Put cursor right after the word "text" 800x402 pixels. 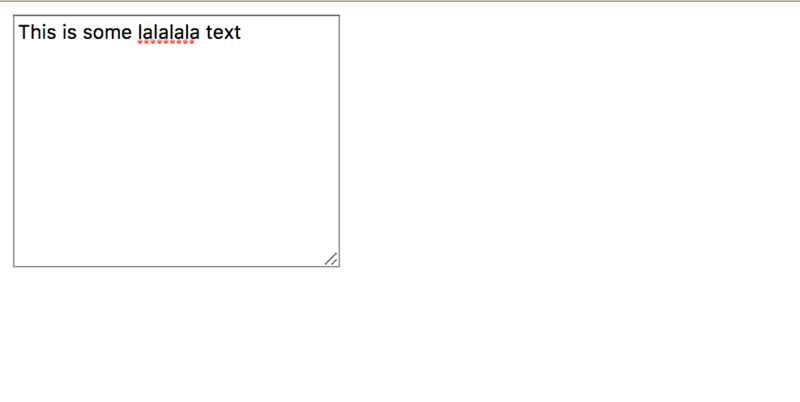pyautogui.click(x=241, y=32)
